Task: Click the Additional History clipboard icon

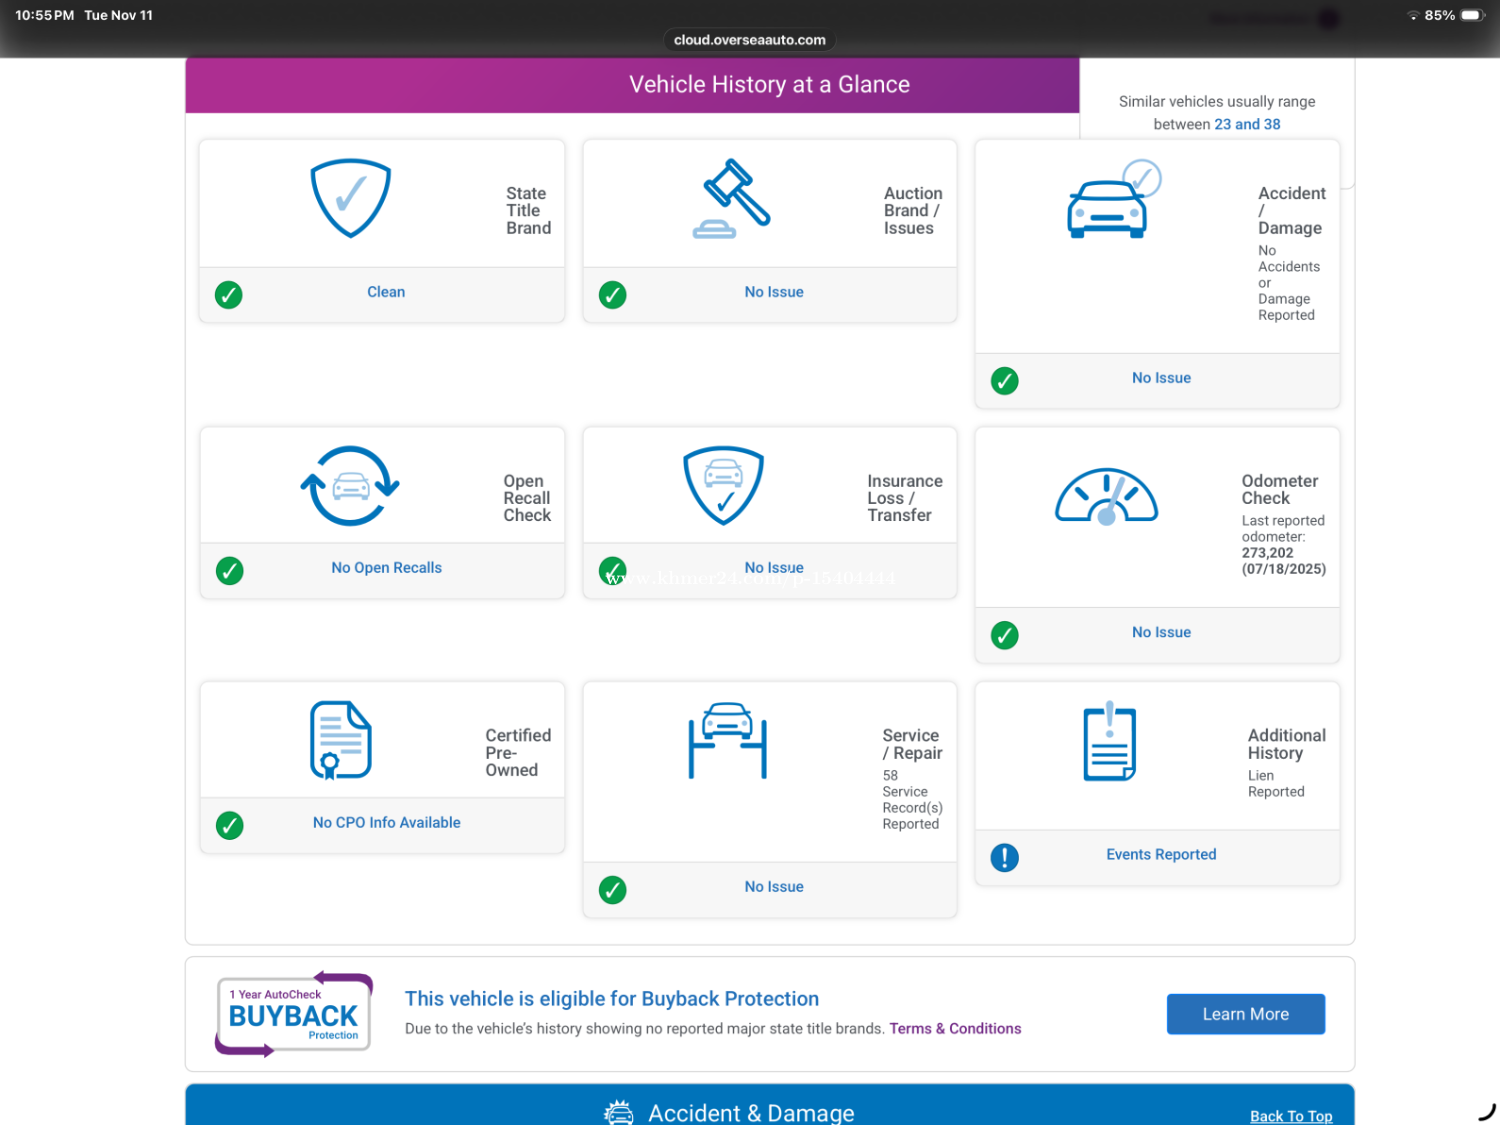Action: coord(1109,742)
